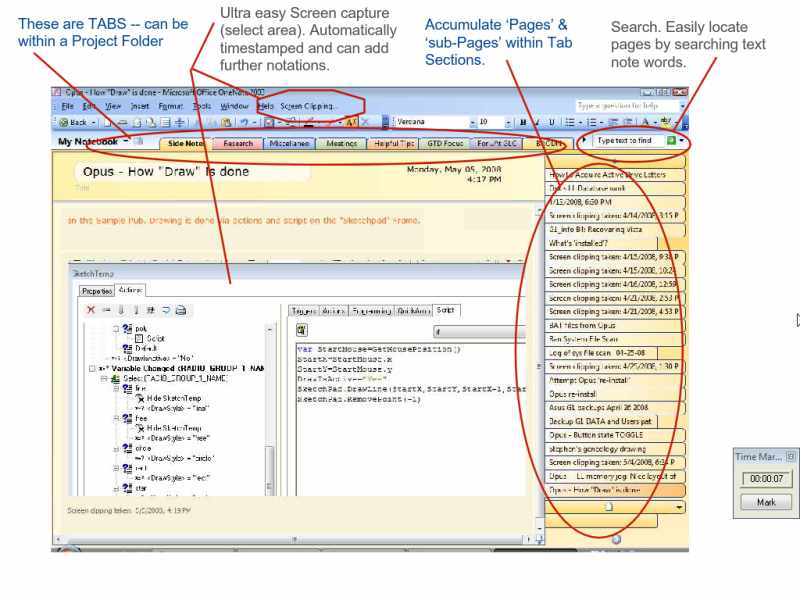800x600 pixels.
Task: Select the Triggers tab in SketchTemp
Action: tap(304, 311)
